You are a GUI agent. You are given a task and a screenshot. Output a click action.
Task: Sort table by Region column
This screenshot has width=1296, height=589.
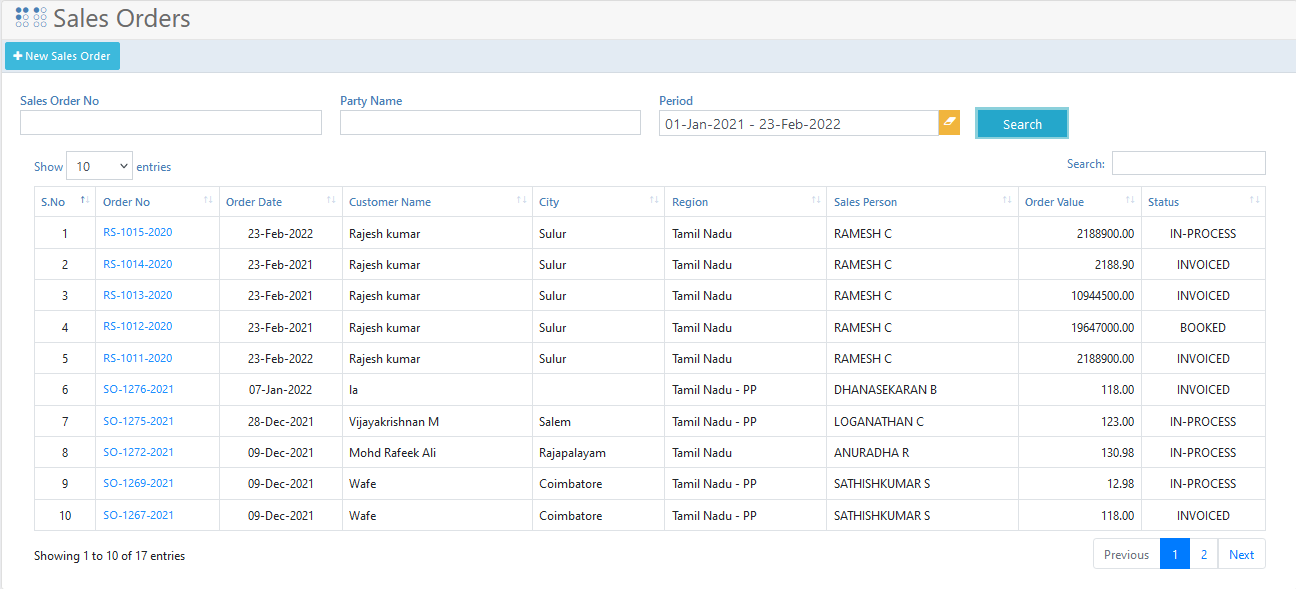746,202
